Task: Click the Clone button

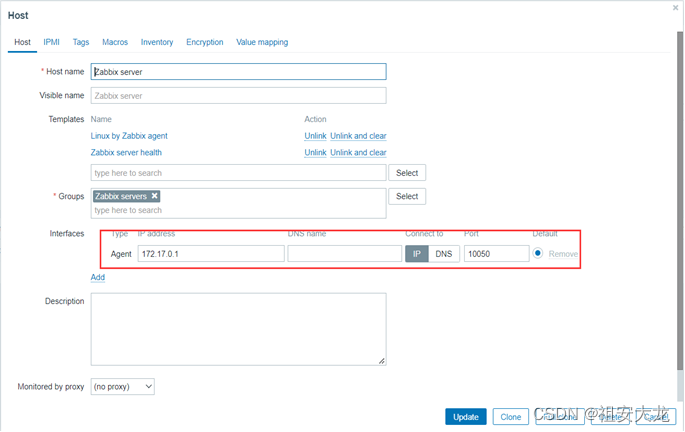Action: (511, 417)
